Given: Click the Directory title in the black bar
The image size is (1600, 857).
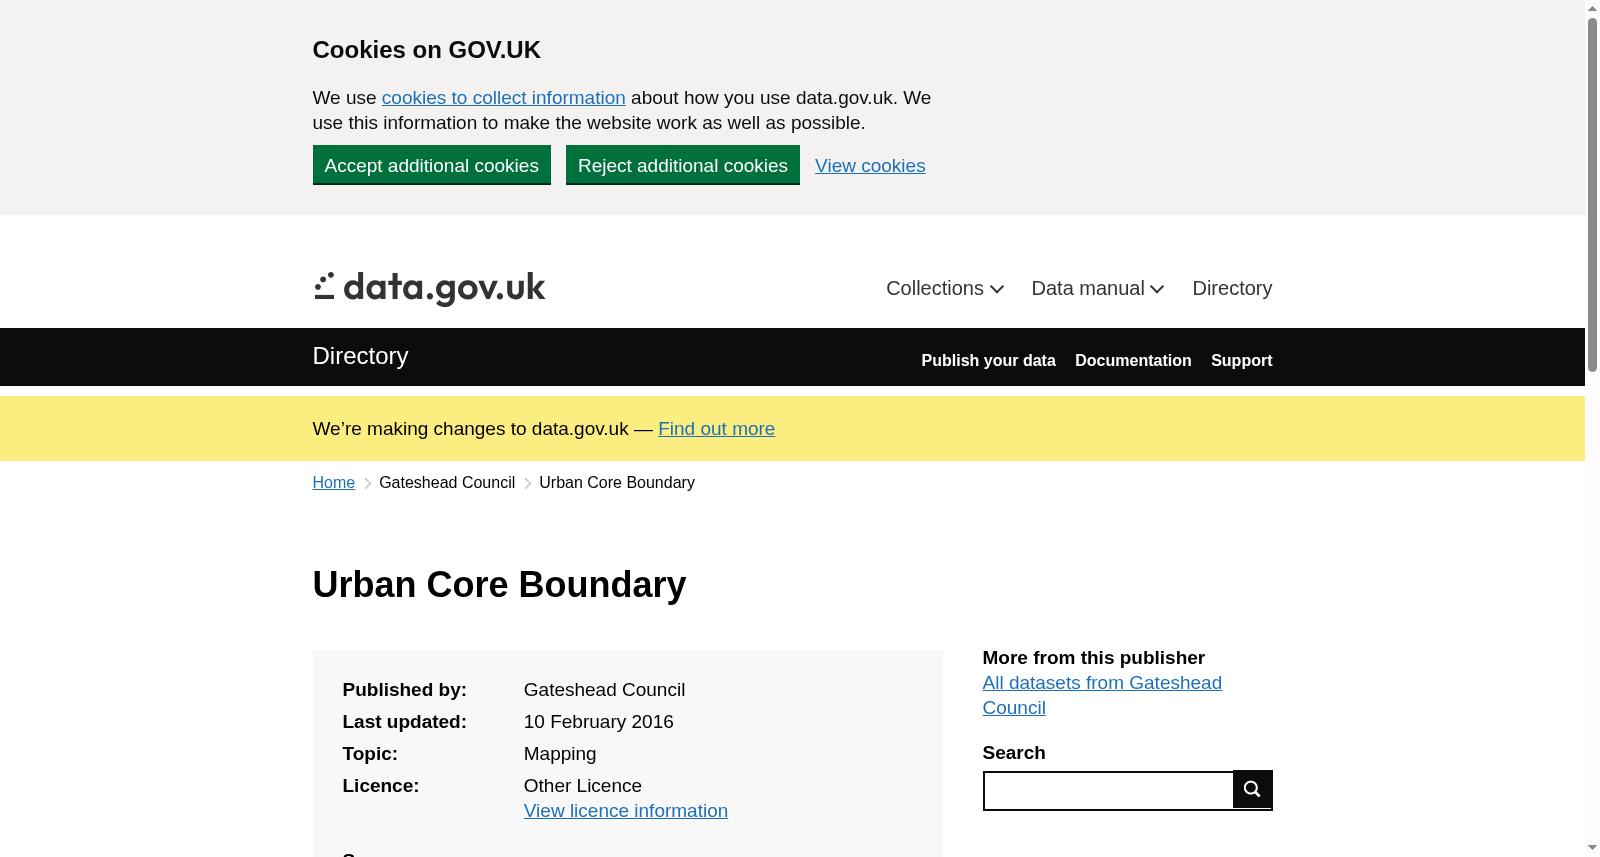Looking at the screenshot, I should pyautogui.click(x=360, y=356).
